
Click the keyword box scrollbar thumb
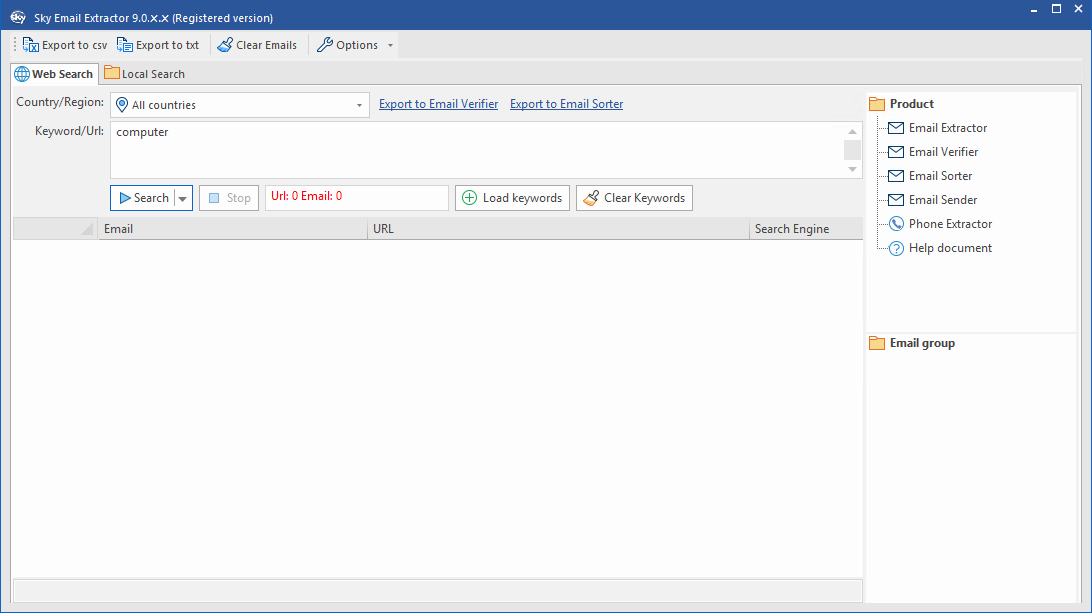[852, 150]
